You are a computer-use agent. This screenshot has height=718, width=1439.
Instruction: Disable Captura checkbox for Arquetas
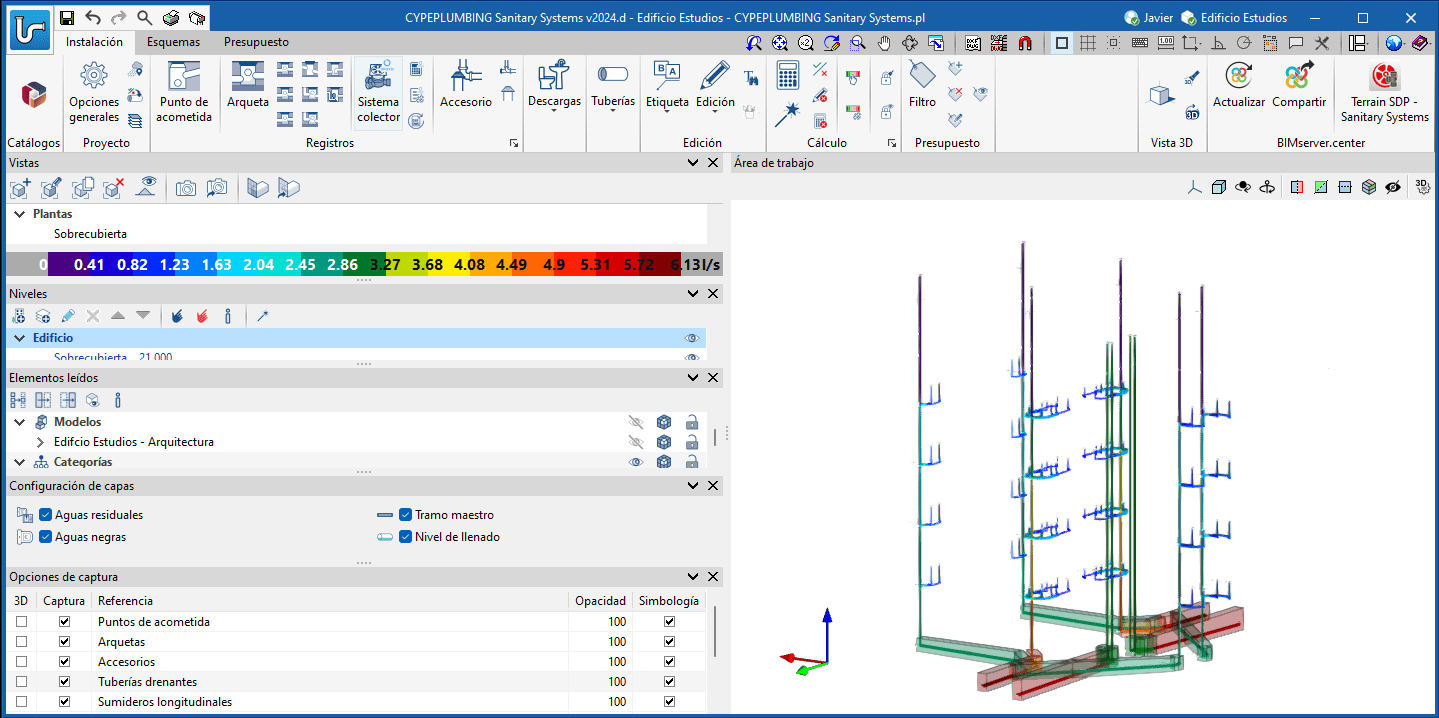tap(65, 642)
